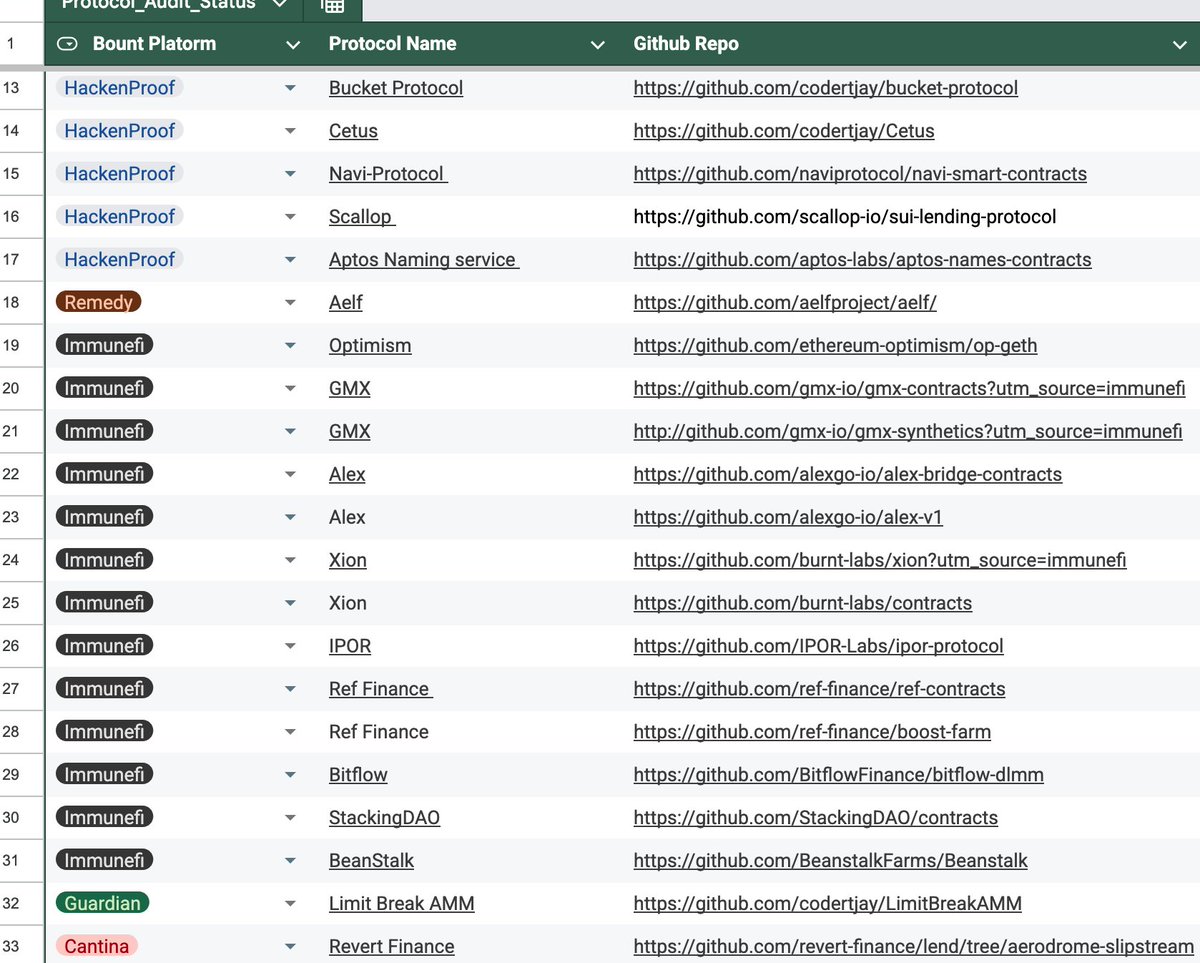The image size is (1200, 963).
Task: Select the HackenProof chip in Navi-Protocol row
Action: click(x=120, y=174)
